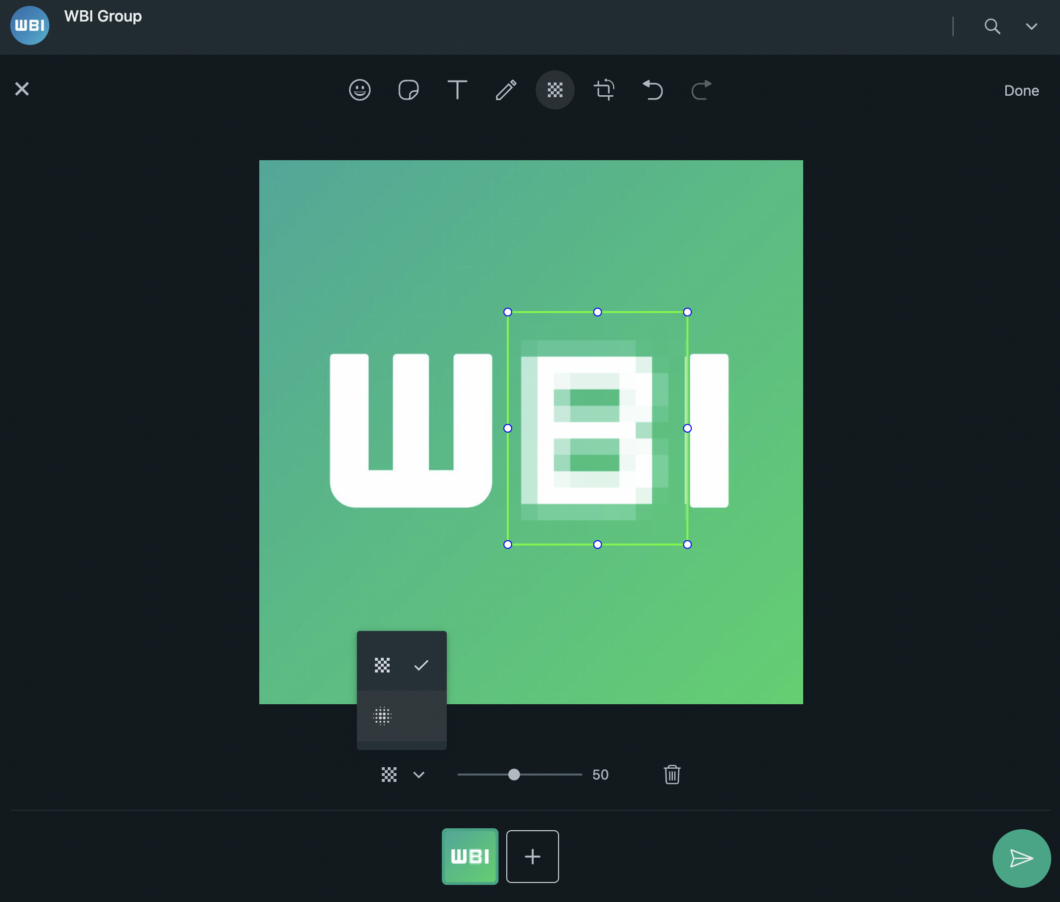Redo the last undone edit
Image resolution: width=1060 pixels, height=902 pixels.
pyautogui.click(x=702, y=90)
